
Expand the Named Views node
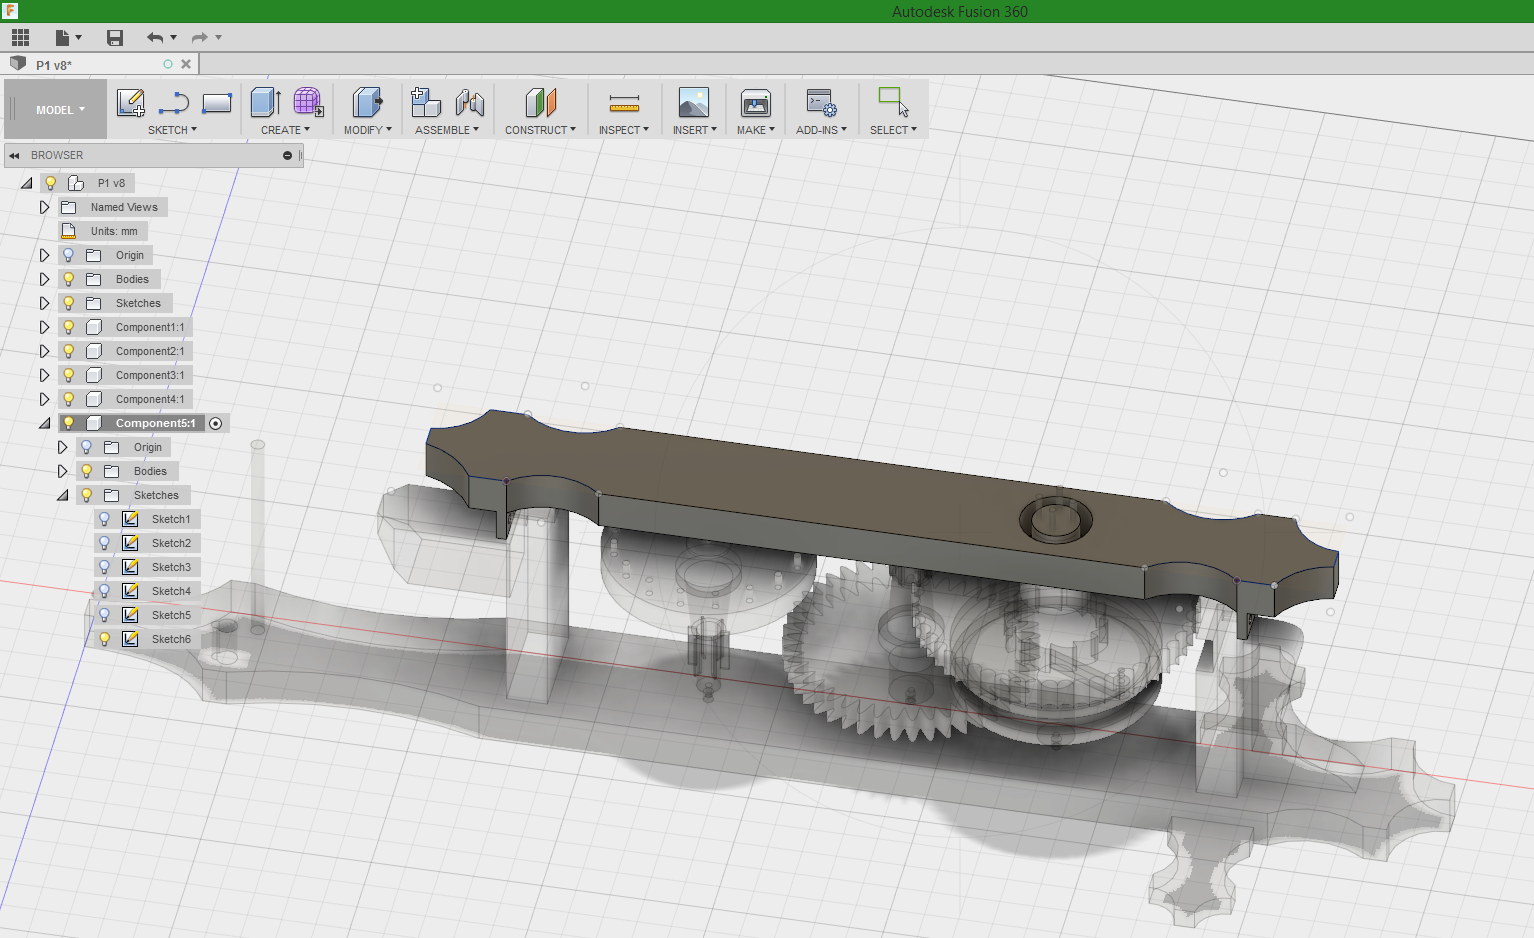click(x=44, y=207)
